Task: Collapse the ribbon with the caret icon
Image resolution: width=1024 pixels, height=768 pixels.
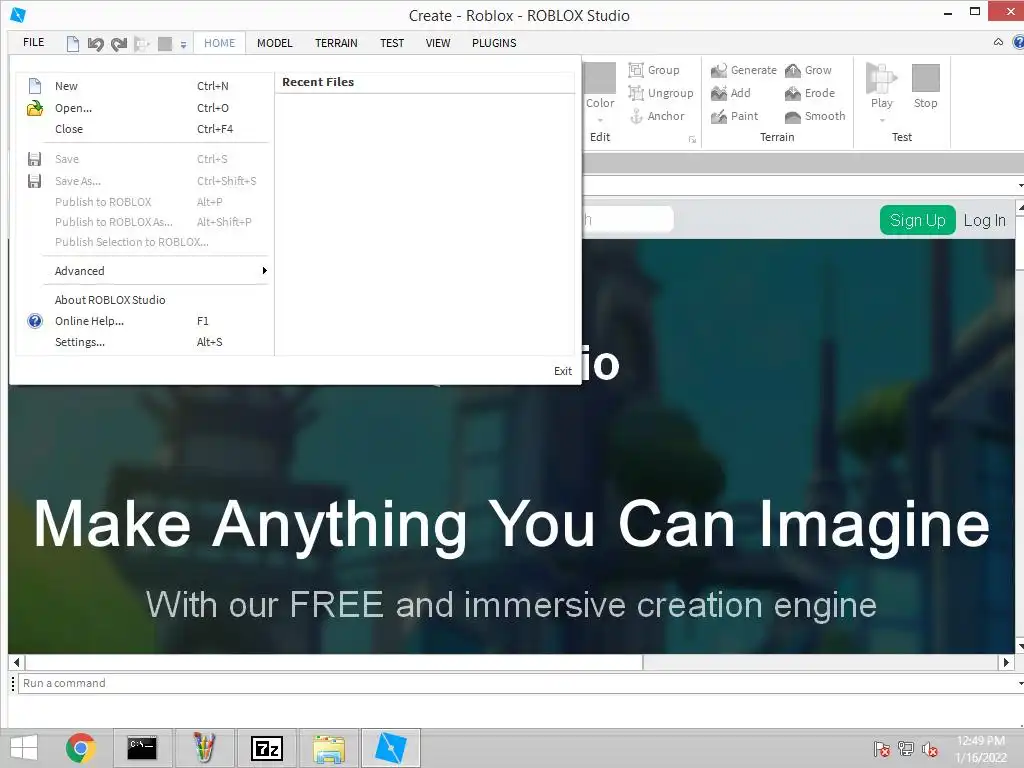Action: coord(999,42)
